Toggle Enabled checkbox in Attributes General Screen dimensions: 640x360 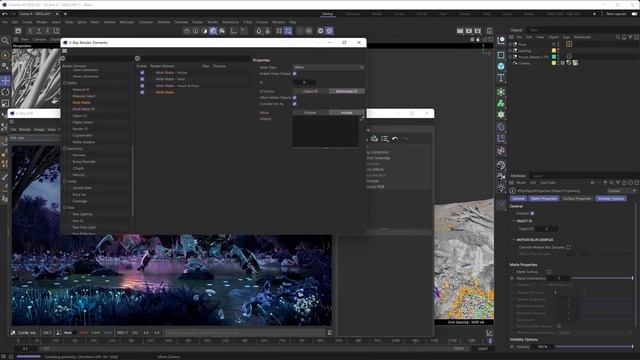[x=532, y=213]
